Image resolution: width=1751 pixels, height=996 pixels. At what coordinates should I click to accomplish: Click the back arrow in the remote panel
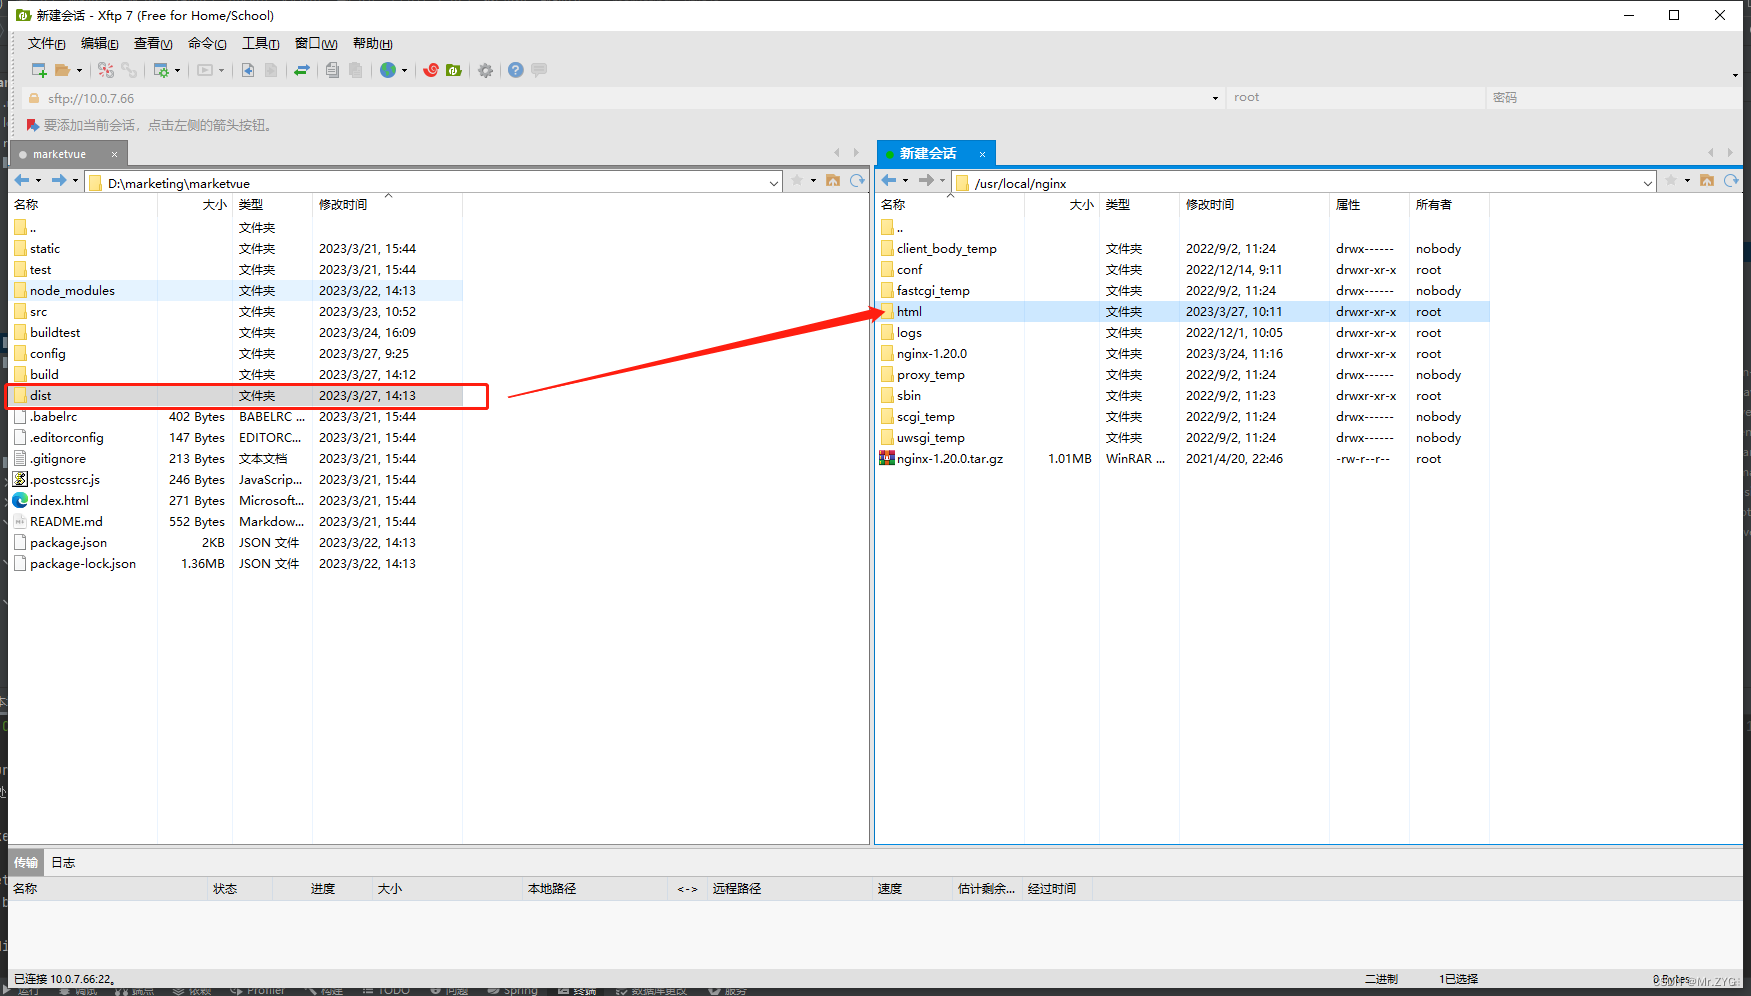(888, 180)
